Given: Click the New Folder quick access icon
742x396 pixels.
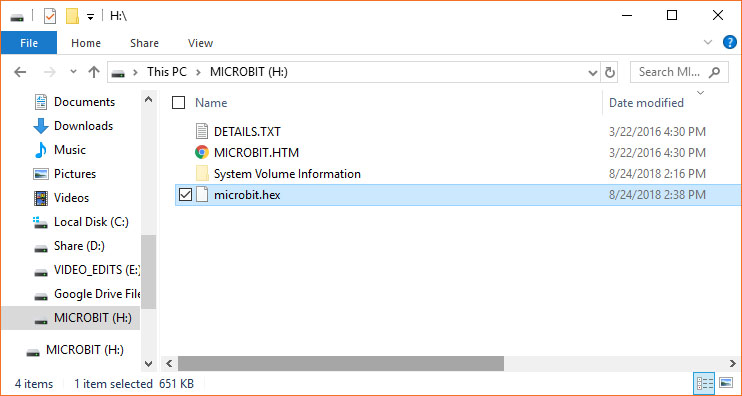Looking at the screenshot, I should 72,17.
